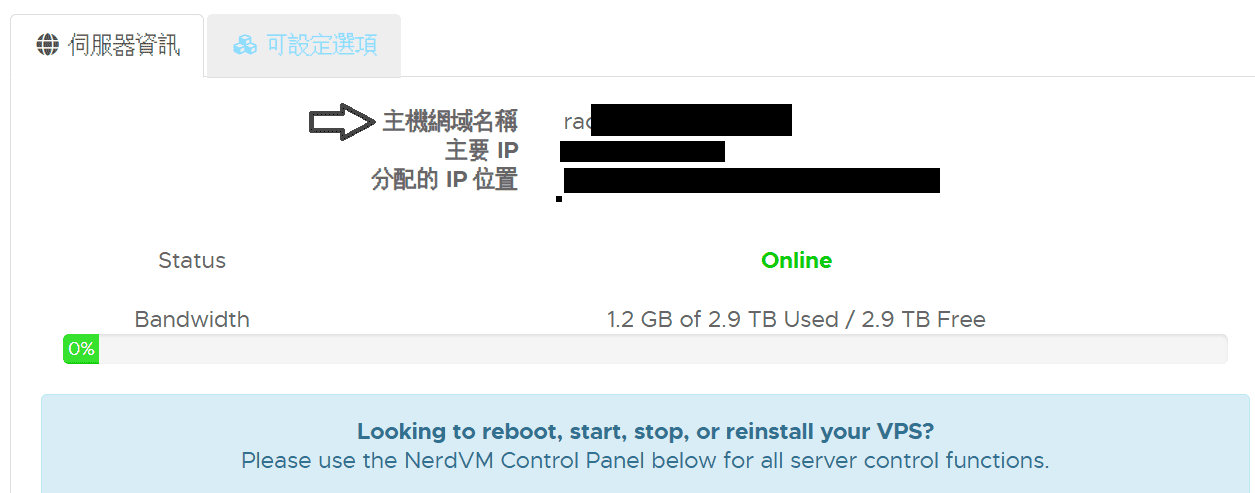Viewport: 1255px width, 493px height.
Task: Switch to the 可設定選項 tab
Action: 304,46
